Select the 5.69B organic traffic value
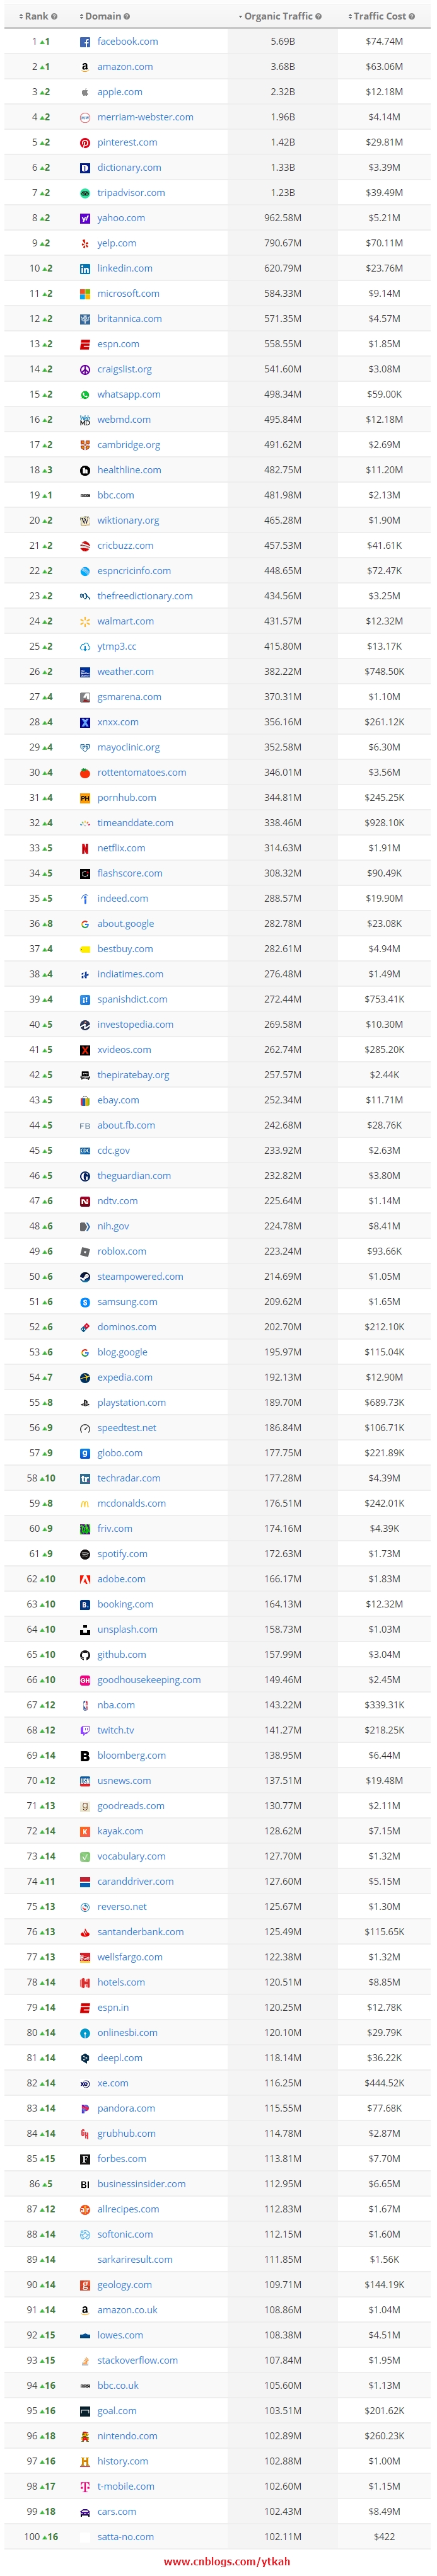The width and height of the screenshot is (437, 2576). click(283, 42)
